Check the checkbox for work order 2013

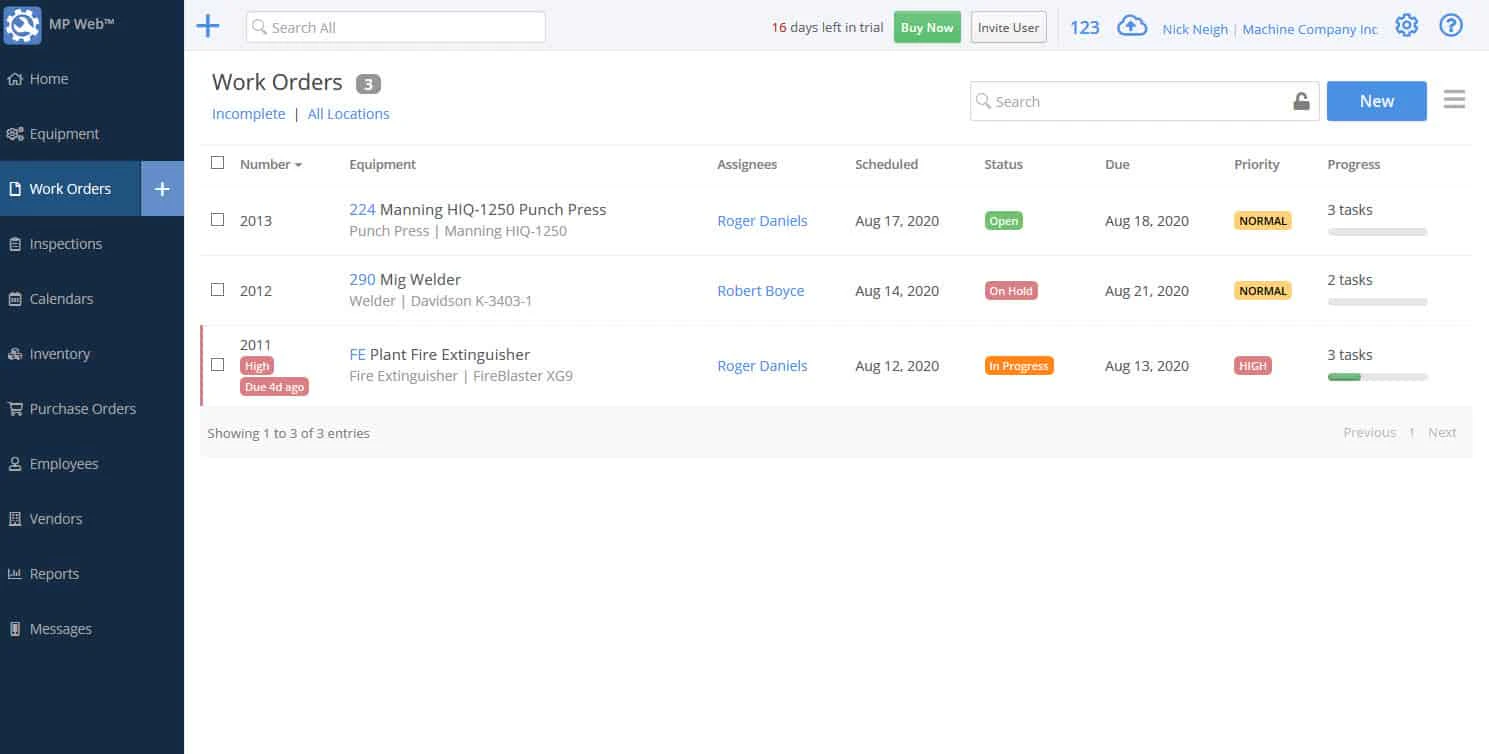[x=217, y=219]
